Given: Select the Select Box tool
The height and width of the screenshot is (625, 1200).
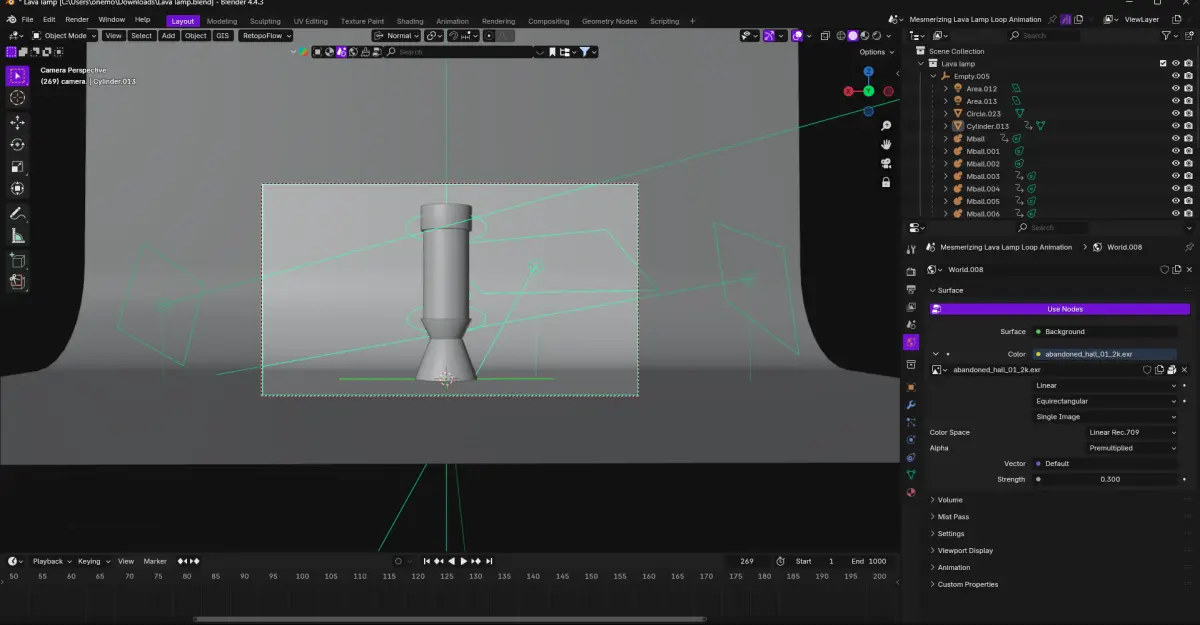Looking at the screenshot, I should 17,76.
